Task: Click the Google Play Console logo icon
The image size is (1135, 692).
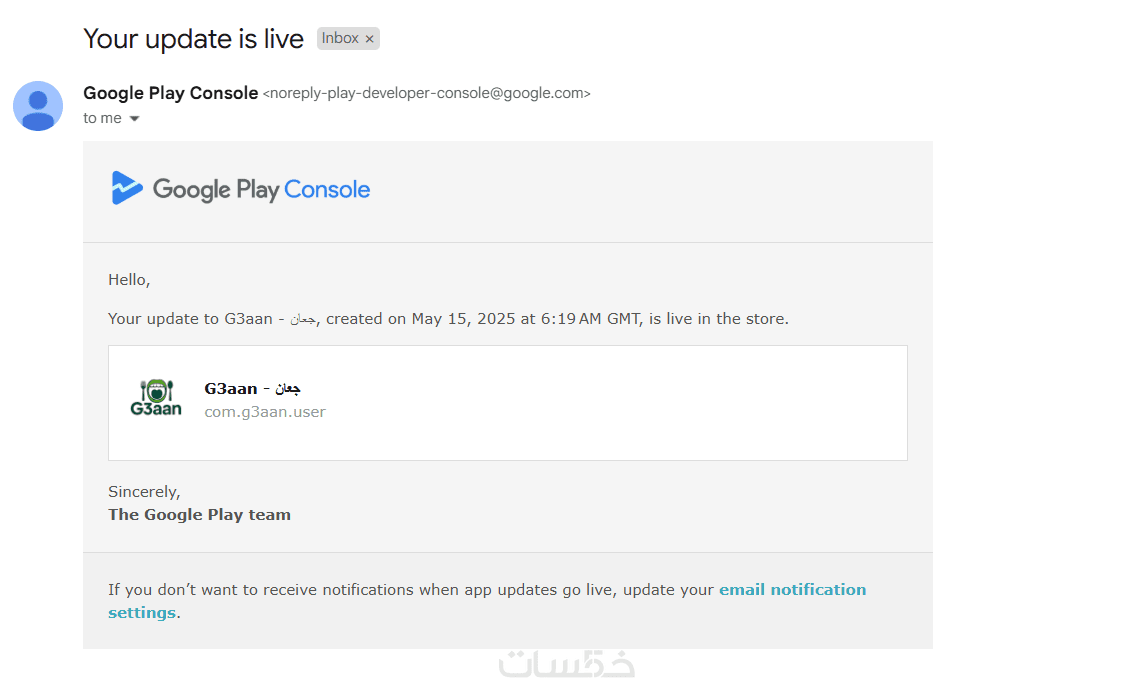Action: click(x=127, y=188)
